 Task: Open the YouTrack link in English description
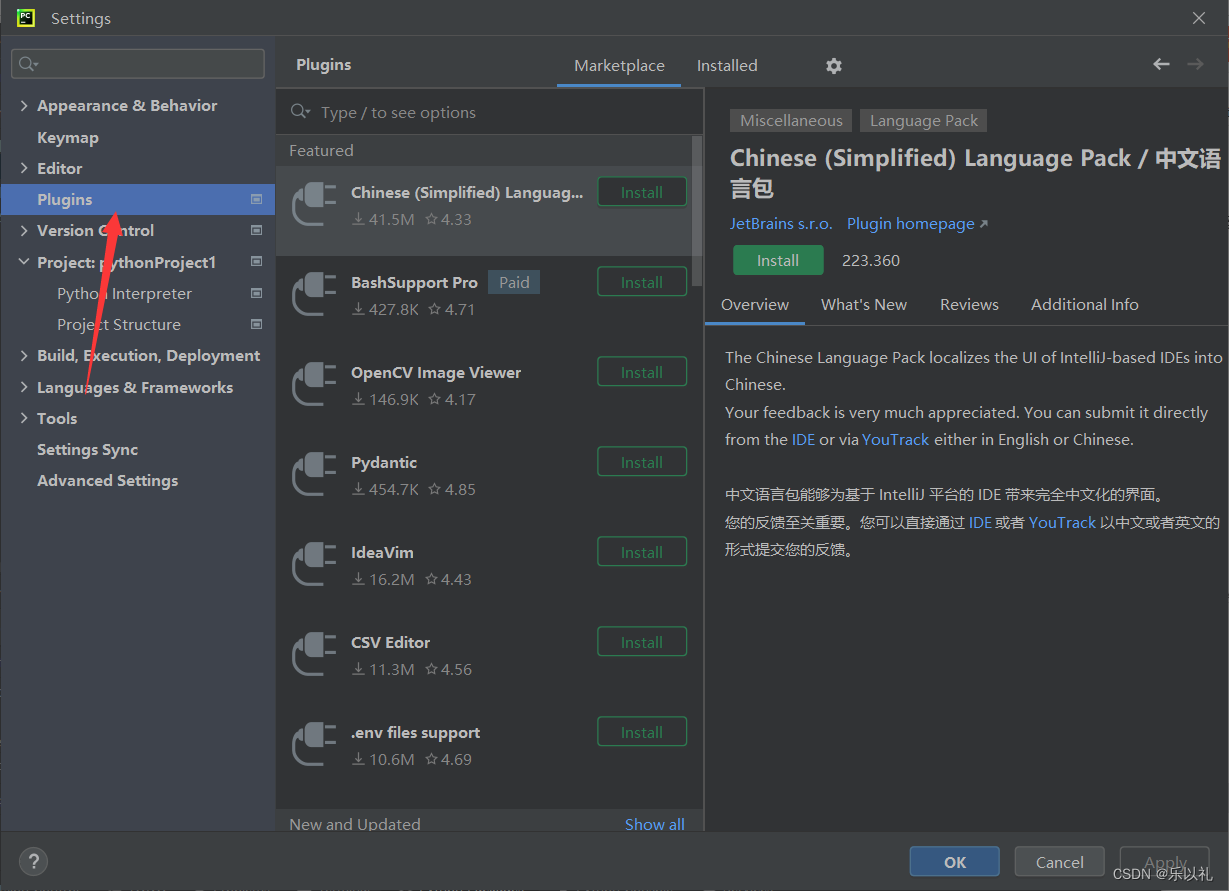pos(896,439)
